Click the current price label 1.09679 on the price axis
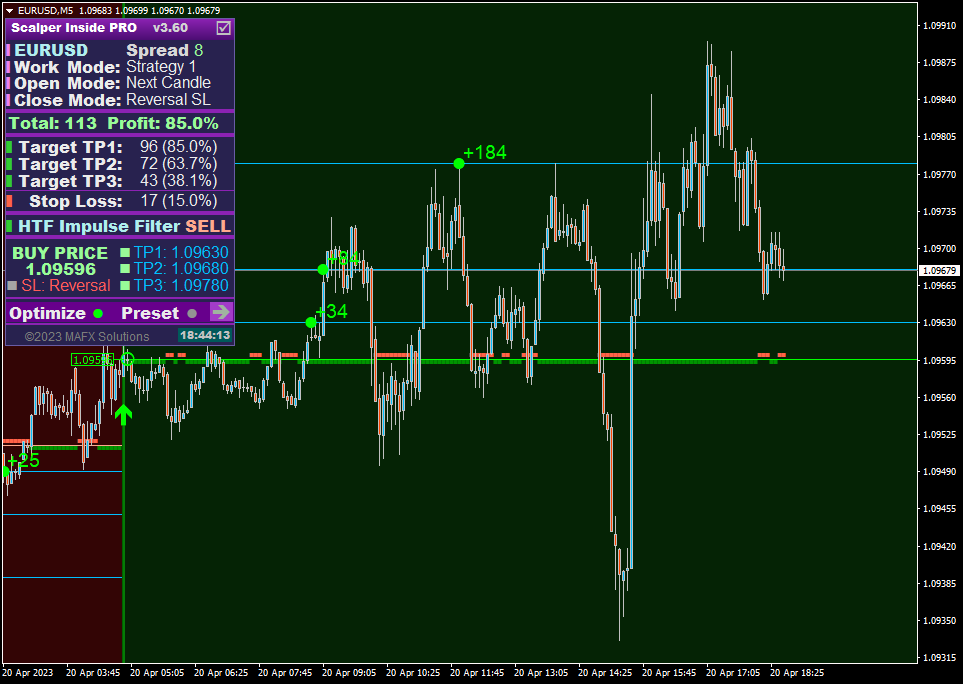 (x=939, y=271)
